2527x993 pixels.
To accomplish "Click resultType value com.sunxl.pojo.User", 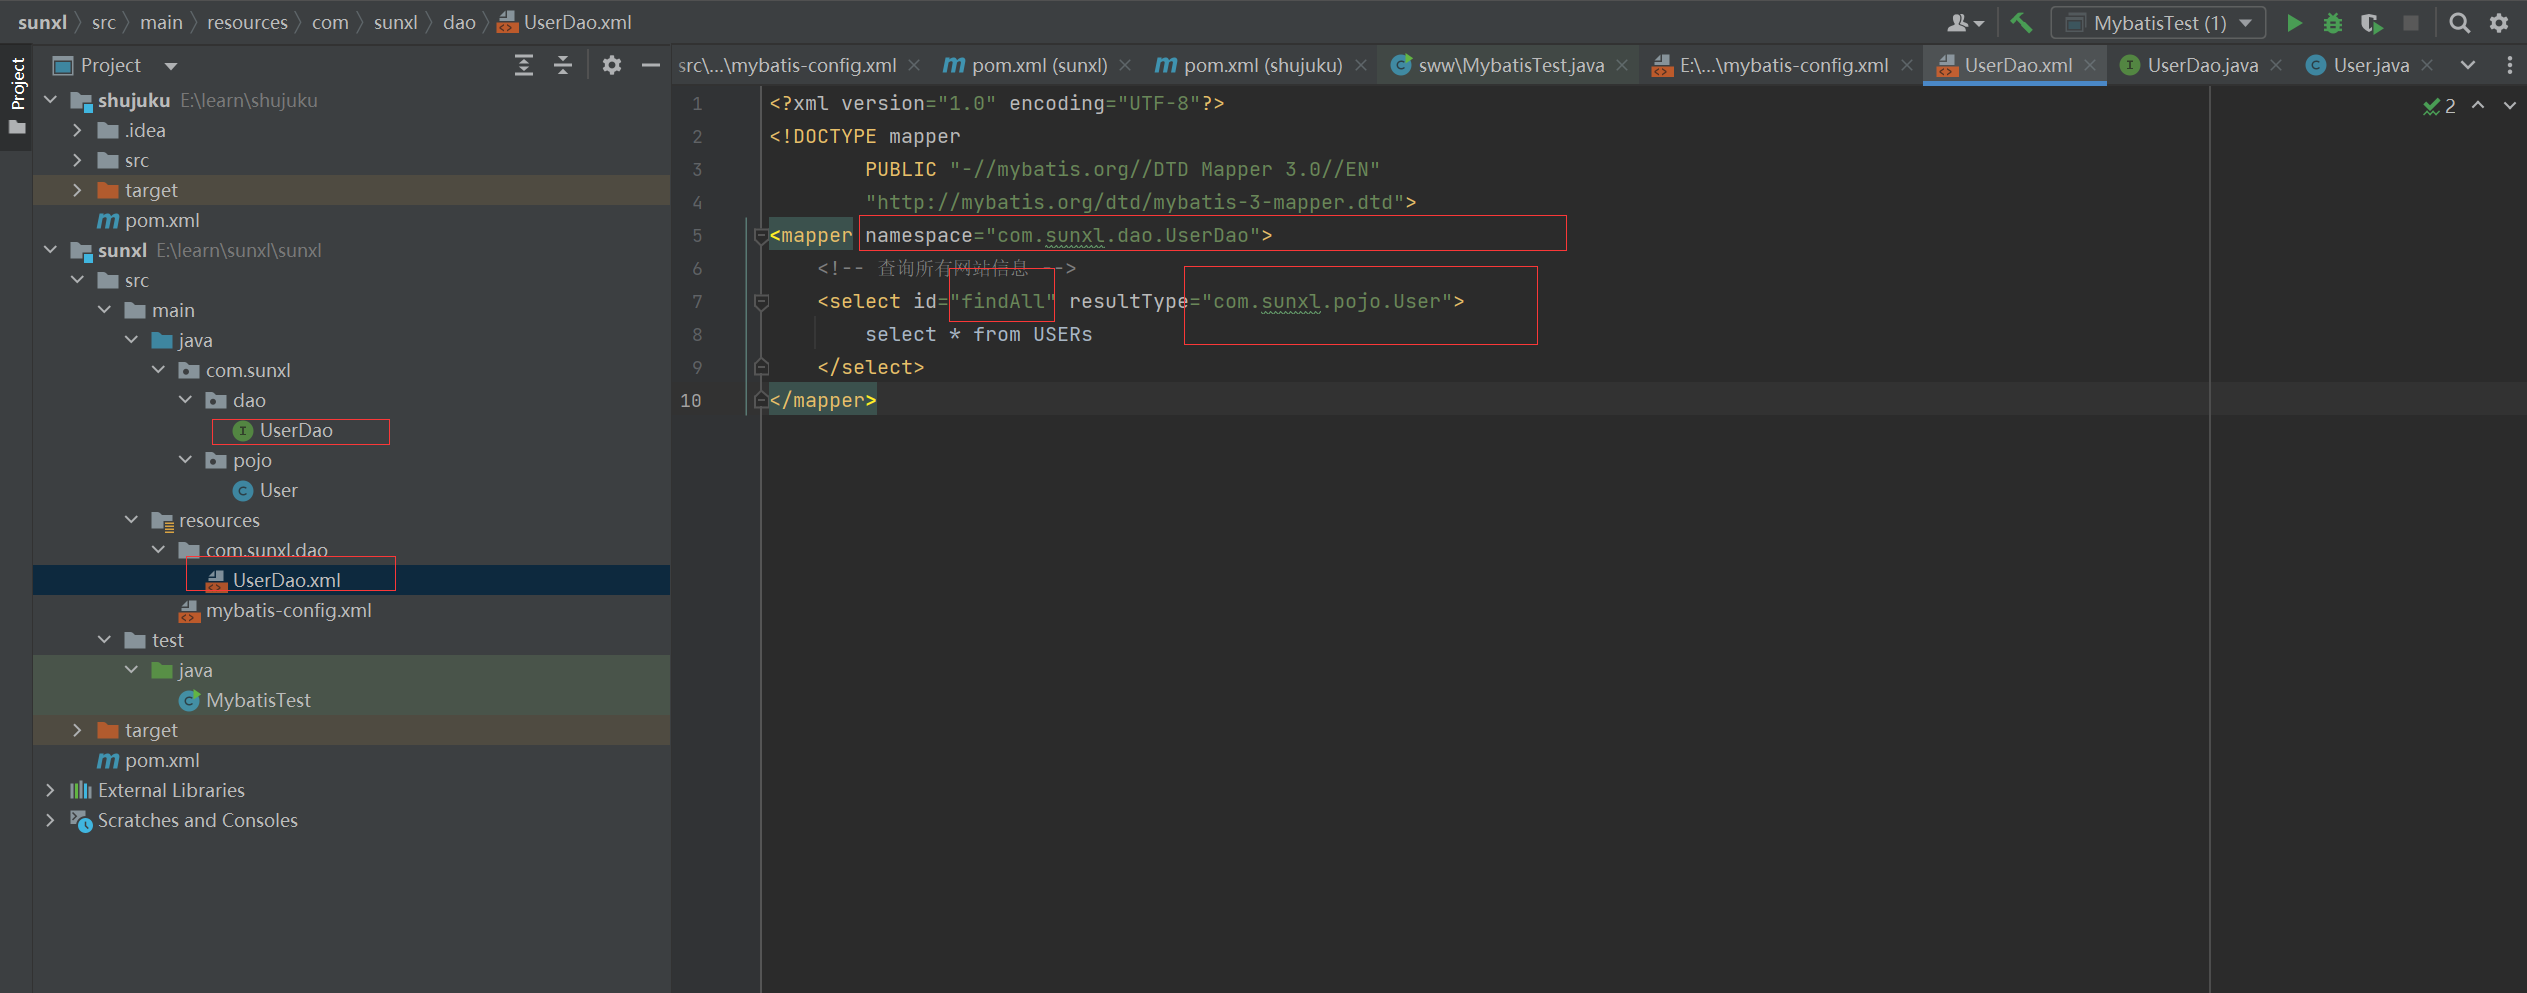I will coord(1327,302).
